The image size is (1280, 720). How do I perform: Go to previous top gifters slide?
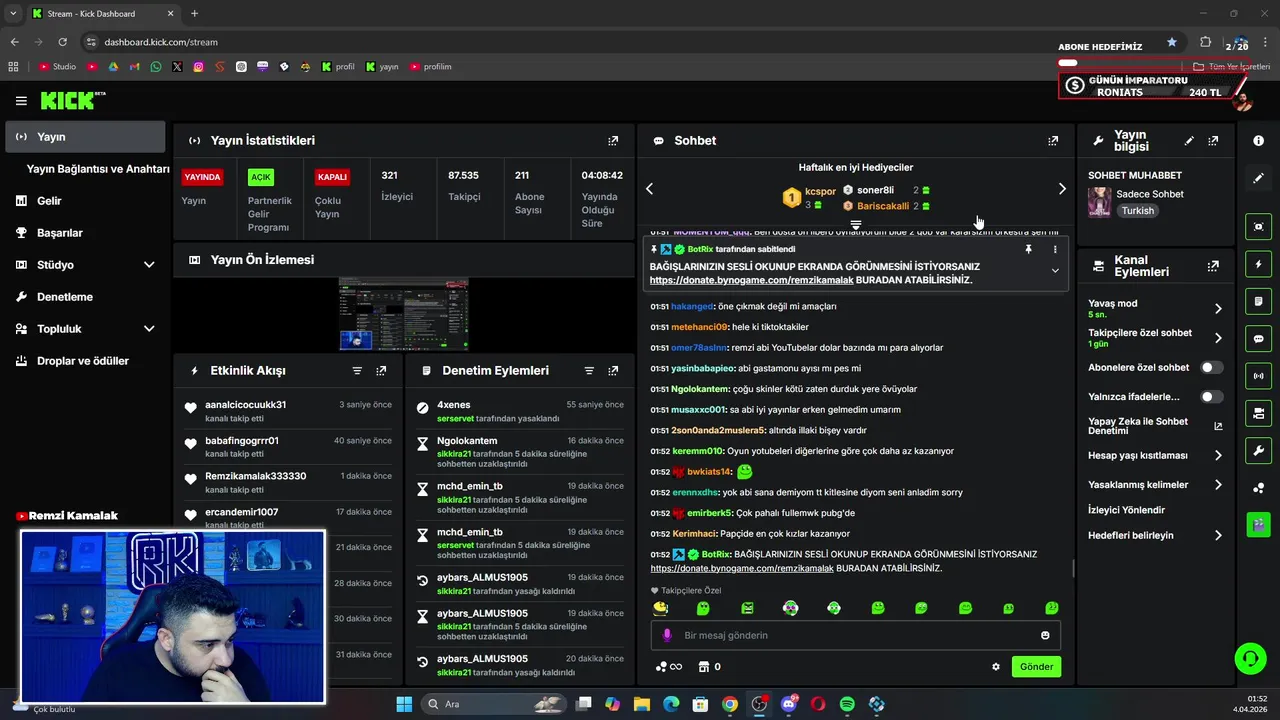point(649,189)
